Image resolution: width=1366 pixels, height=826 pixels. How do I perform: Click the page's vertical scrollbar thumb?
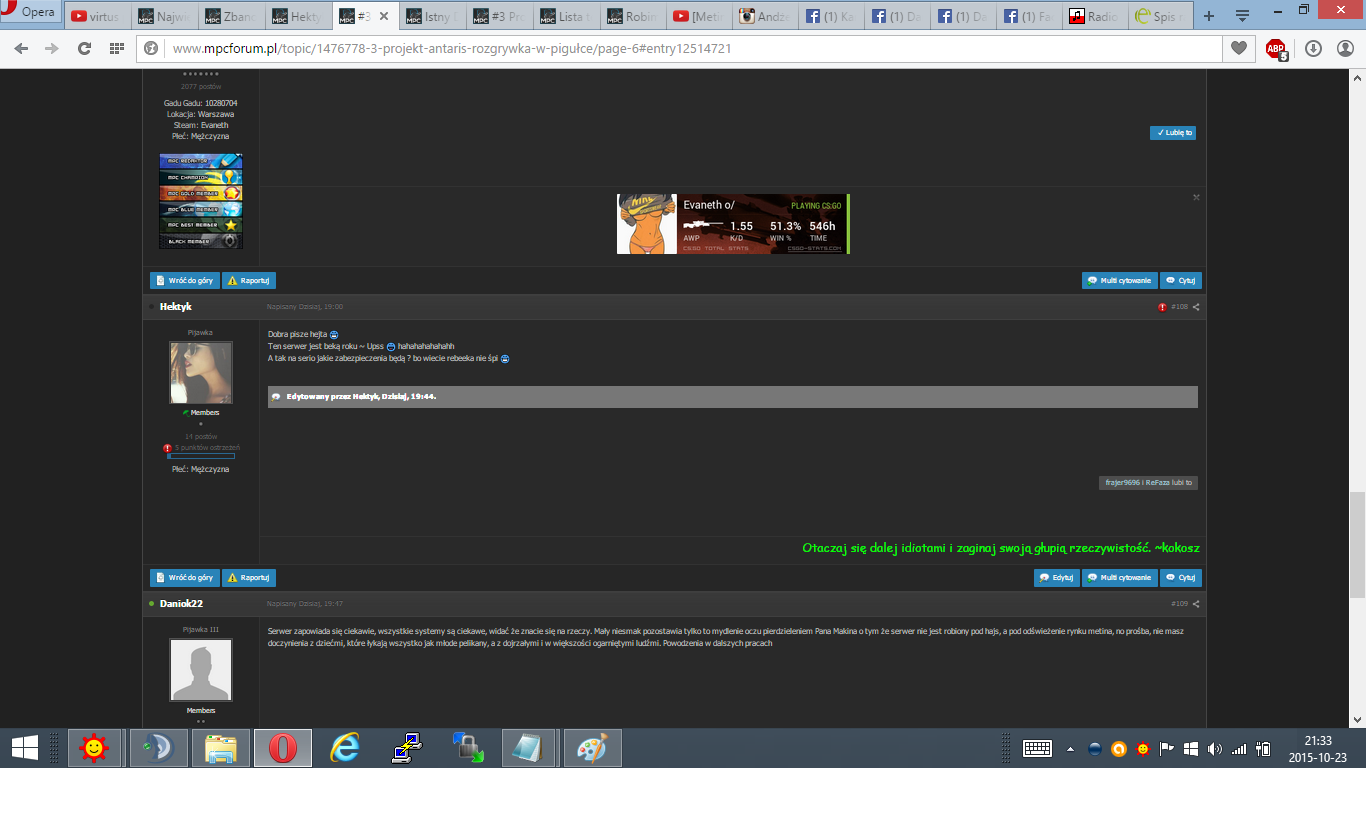tap(1357, 545)
